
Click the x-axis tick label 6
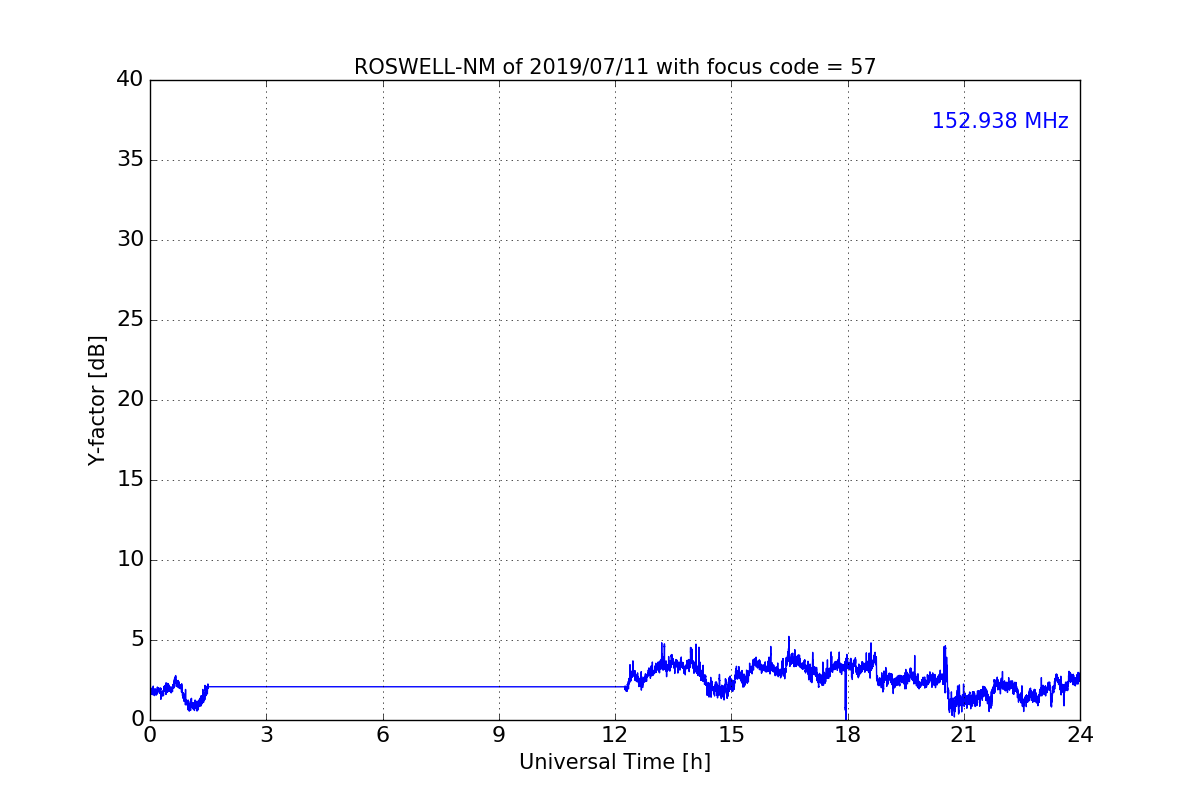(x=383, y=735)
